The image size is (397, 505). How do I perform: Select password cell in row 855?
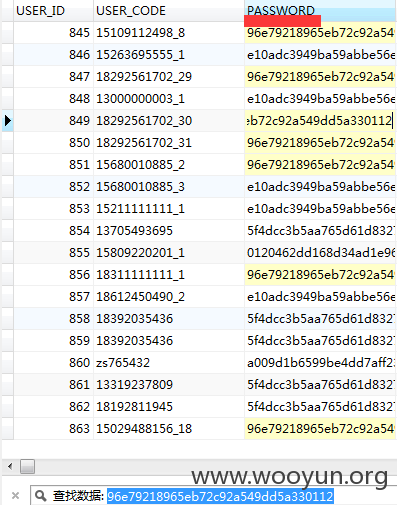[x=320, y=253]
